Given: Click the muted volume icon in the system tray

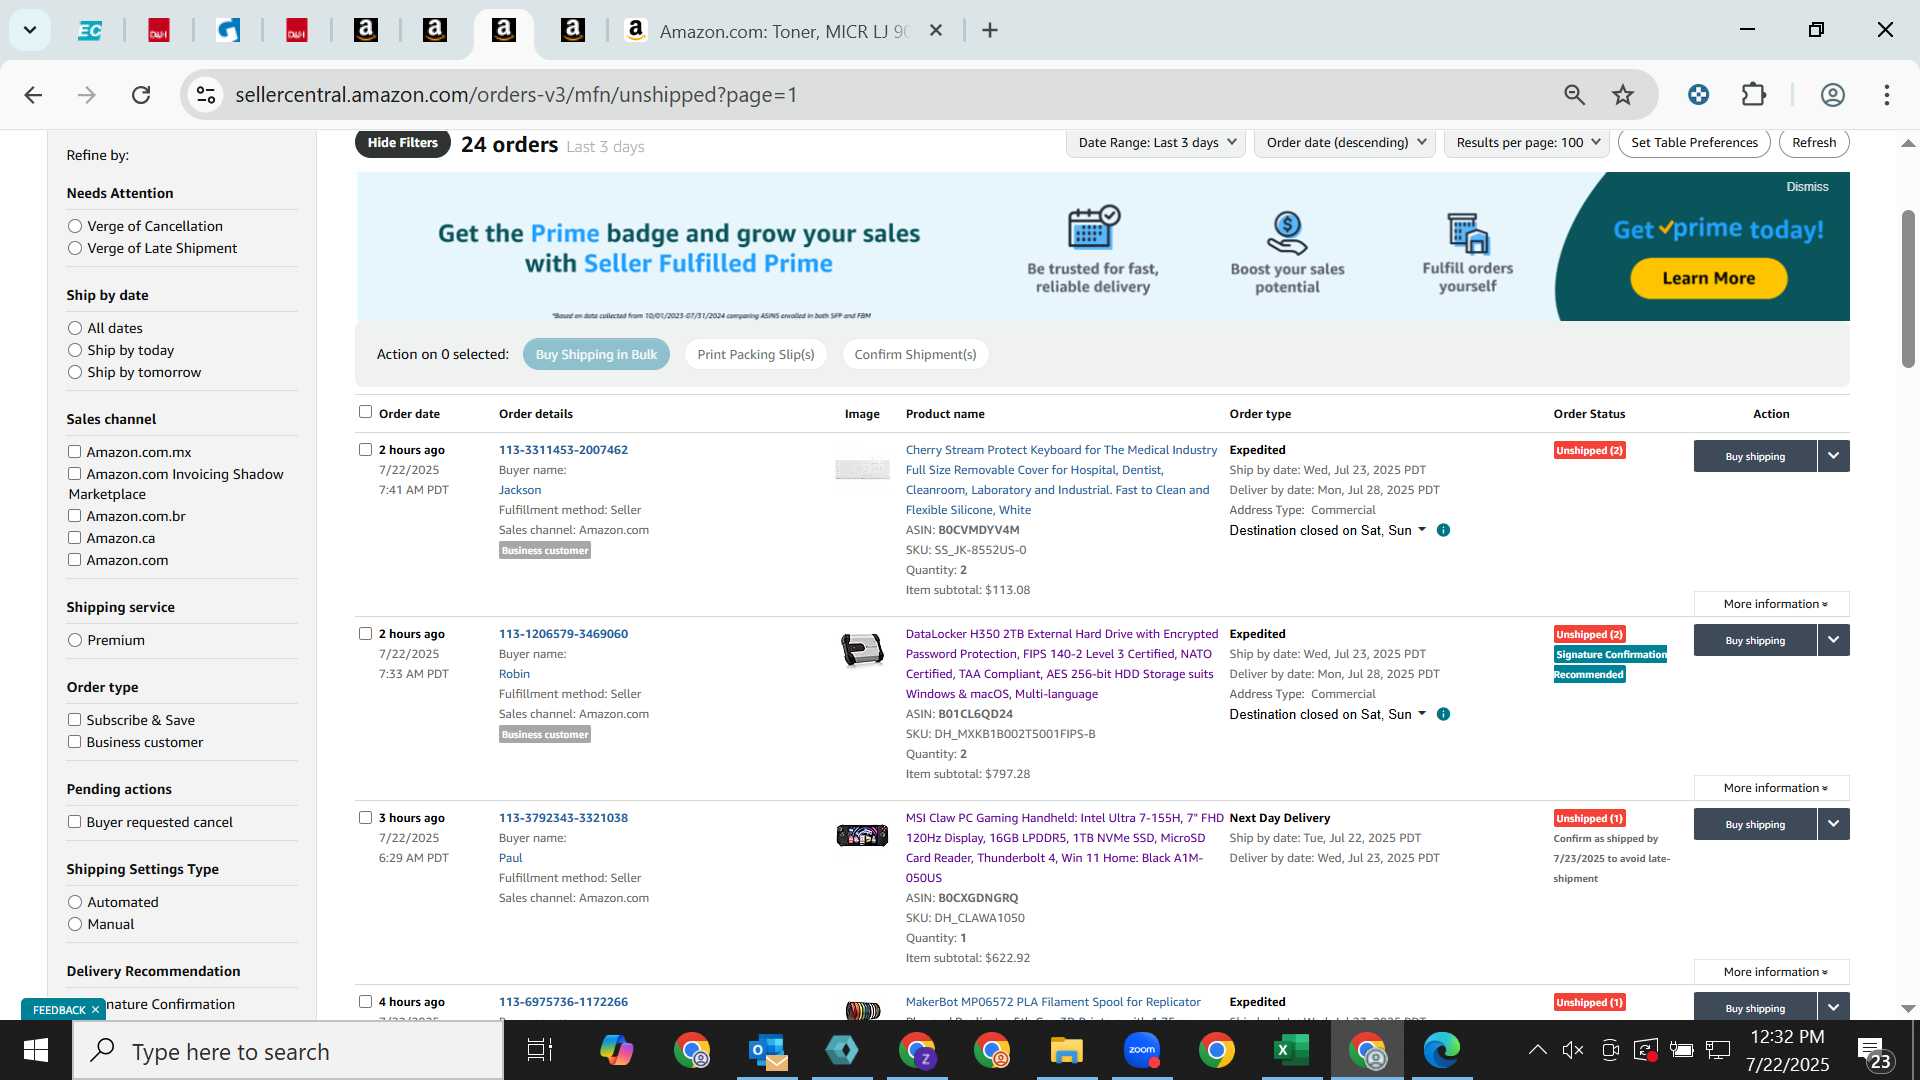Looking at the screenshot, I should tap(1573, 1050).
